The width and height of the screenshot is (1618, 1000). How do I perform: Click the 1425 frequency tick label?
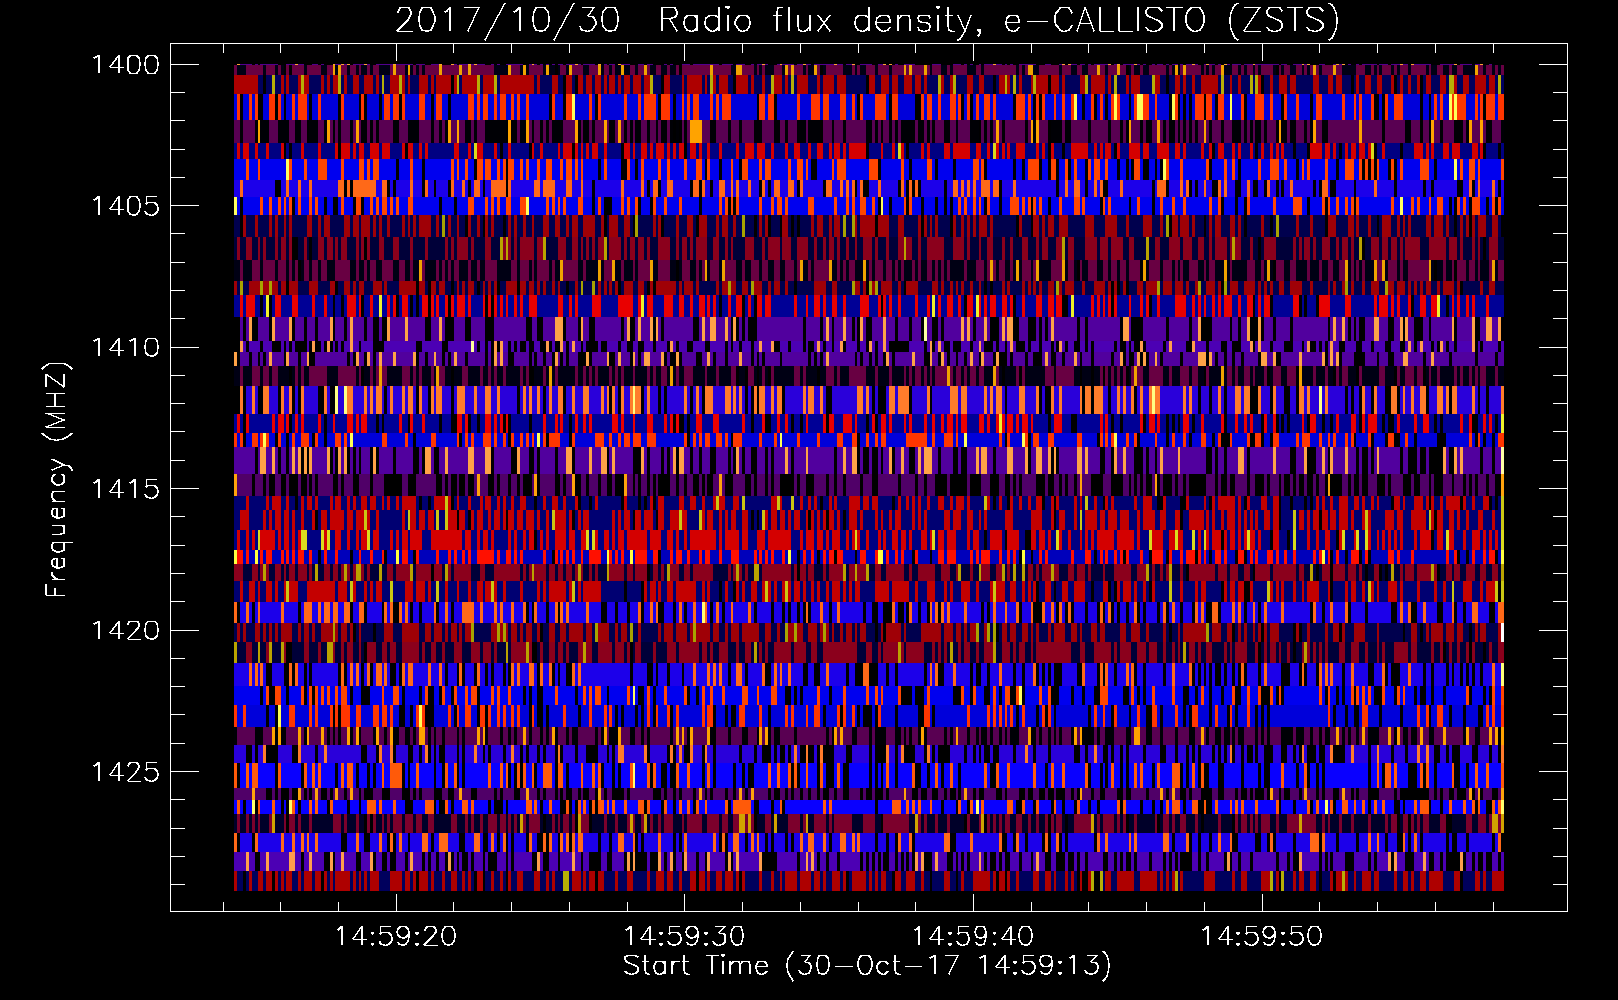[125, 772]
